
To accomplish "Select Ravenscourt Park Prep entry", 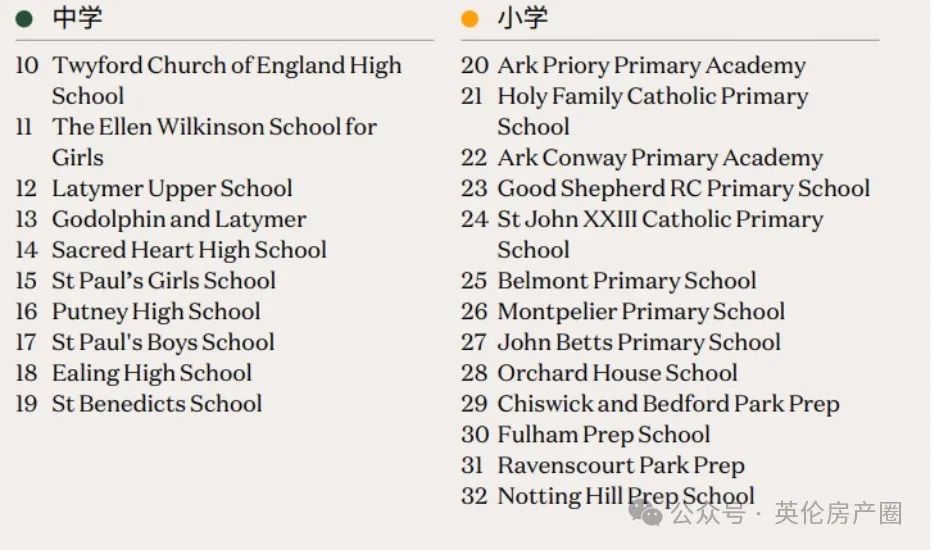I will coord(621,466).
